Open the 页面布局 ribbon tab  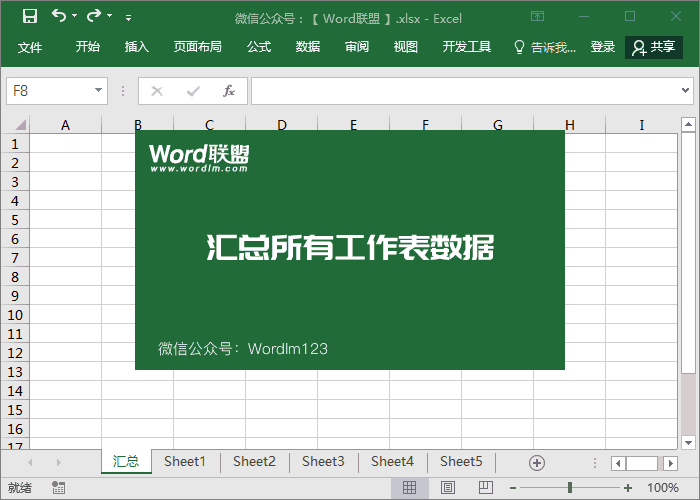tap(198, 47)
